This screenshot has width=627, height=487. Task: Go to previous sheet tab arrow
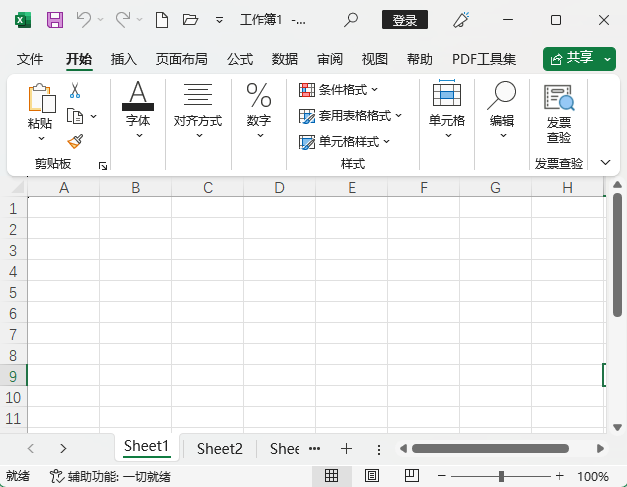31,448
